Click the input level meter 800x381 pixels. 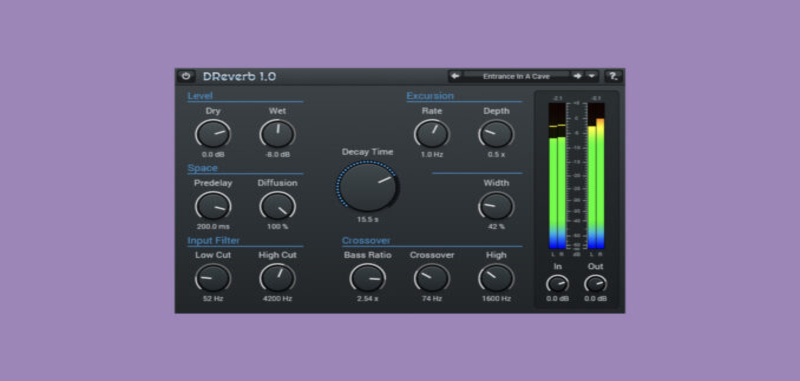tap(557, 175)
